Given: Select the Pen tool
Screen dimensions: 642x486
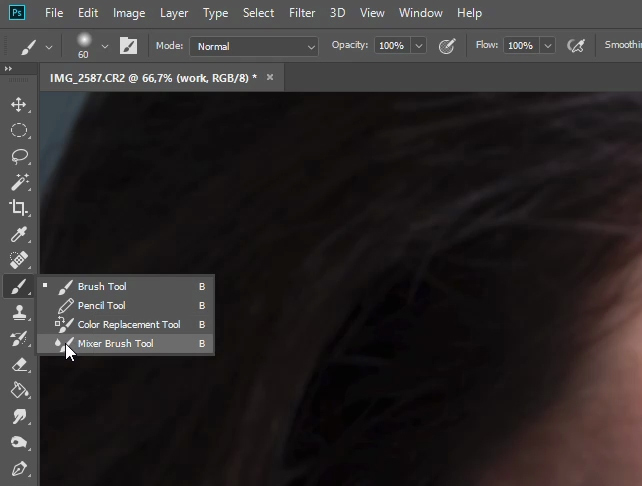Looking at the screenshot, I should [19, 469].
